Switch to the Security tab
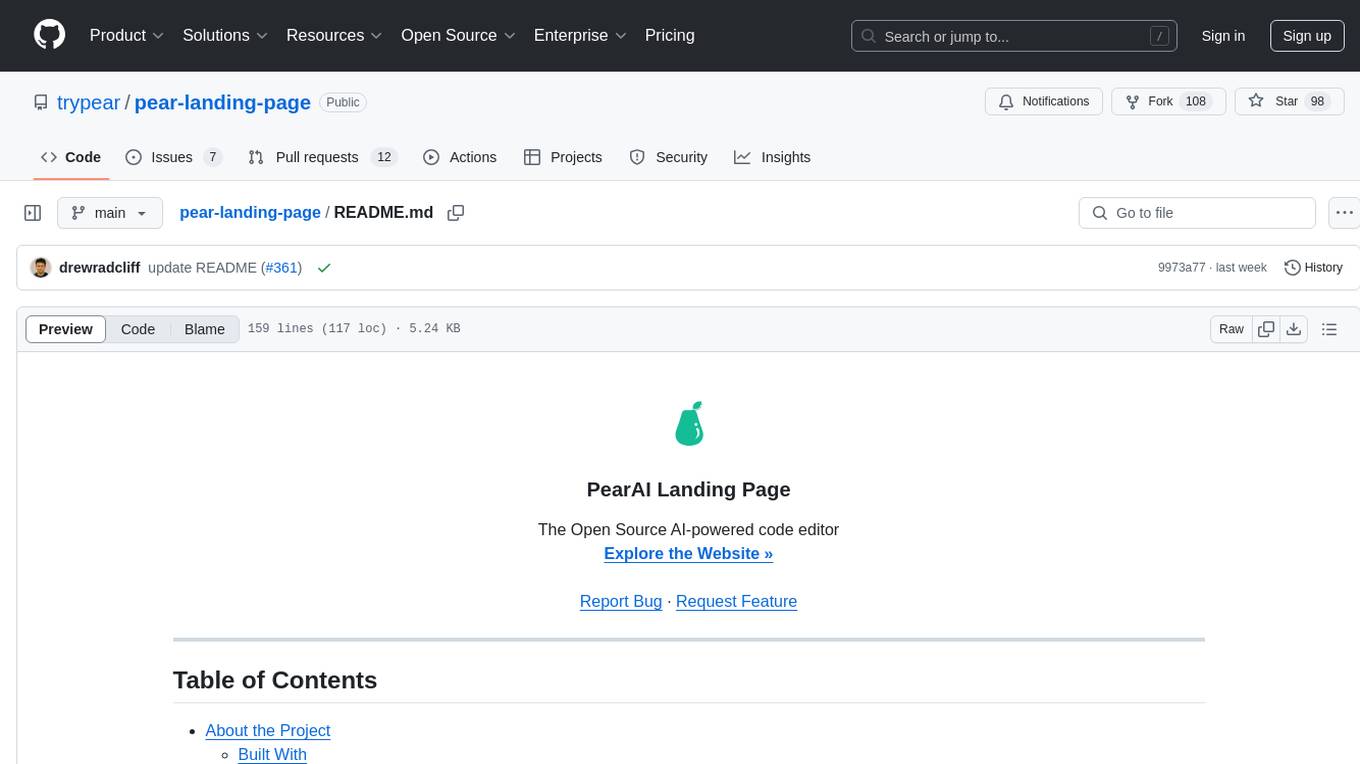 pos(668,157)
